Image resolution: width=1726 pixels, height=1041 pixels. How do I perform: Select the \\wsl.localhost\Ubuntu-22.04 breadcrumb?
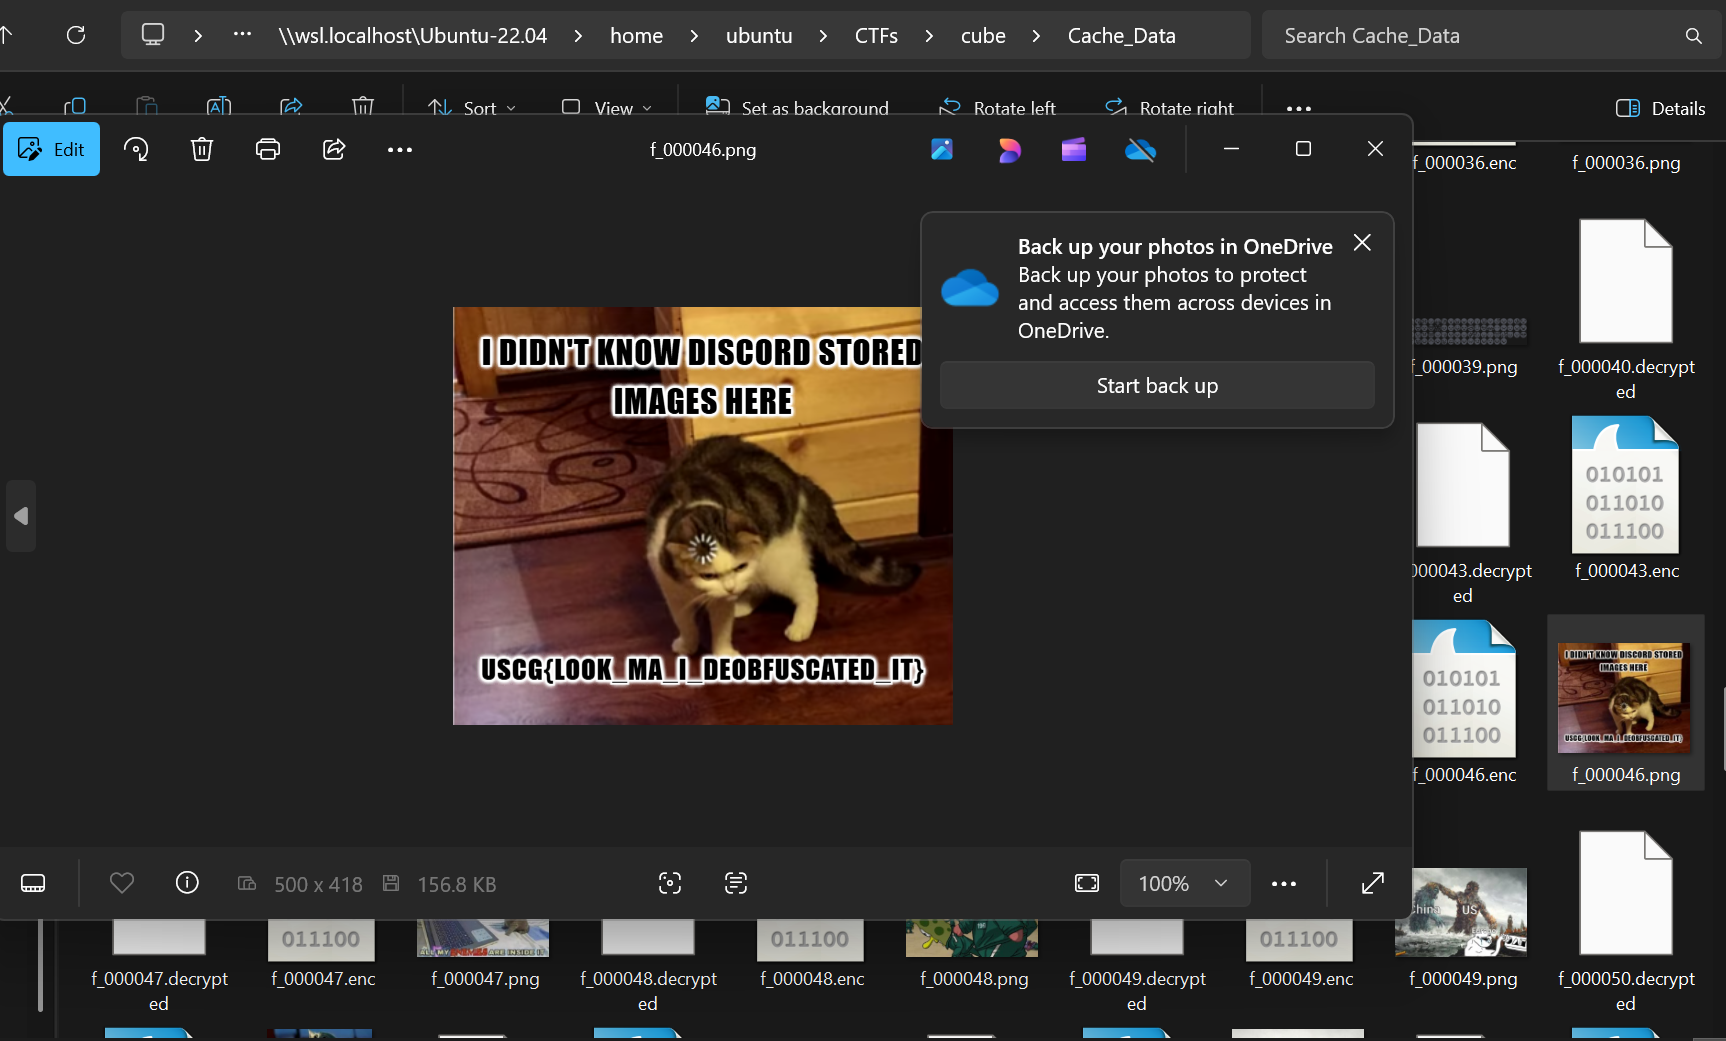413,35
